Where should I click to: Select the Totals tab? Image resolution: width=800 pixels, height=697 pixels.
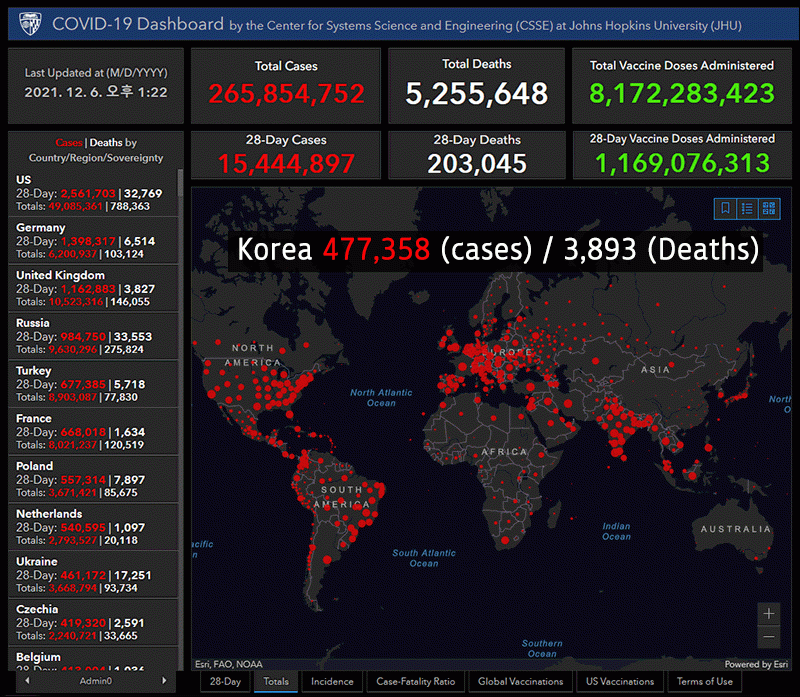pyautogui.click(x=276, y=682)
